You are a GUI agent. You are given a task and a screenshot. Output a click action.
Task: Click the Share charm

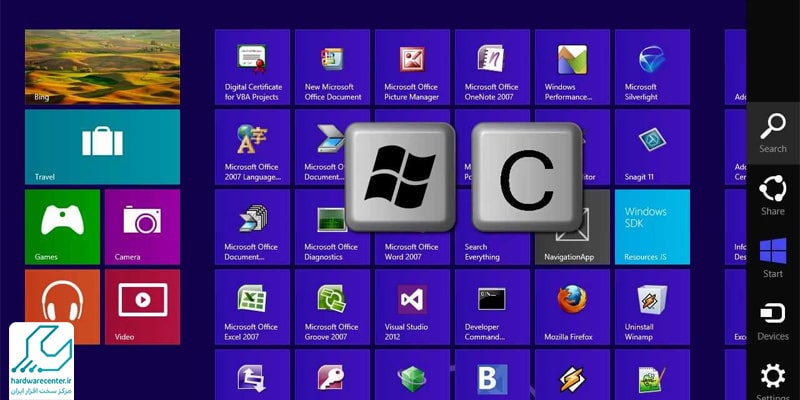point(773,195)
